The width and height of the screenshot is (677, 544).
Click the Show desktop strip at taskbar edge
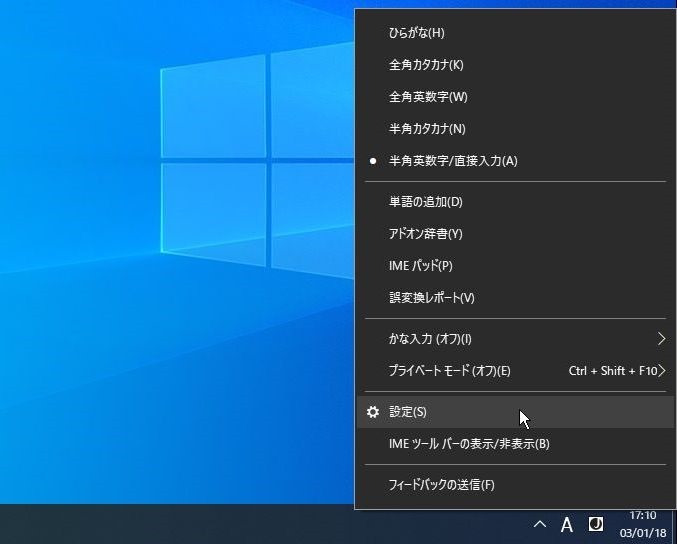pos(674,524)
